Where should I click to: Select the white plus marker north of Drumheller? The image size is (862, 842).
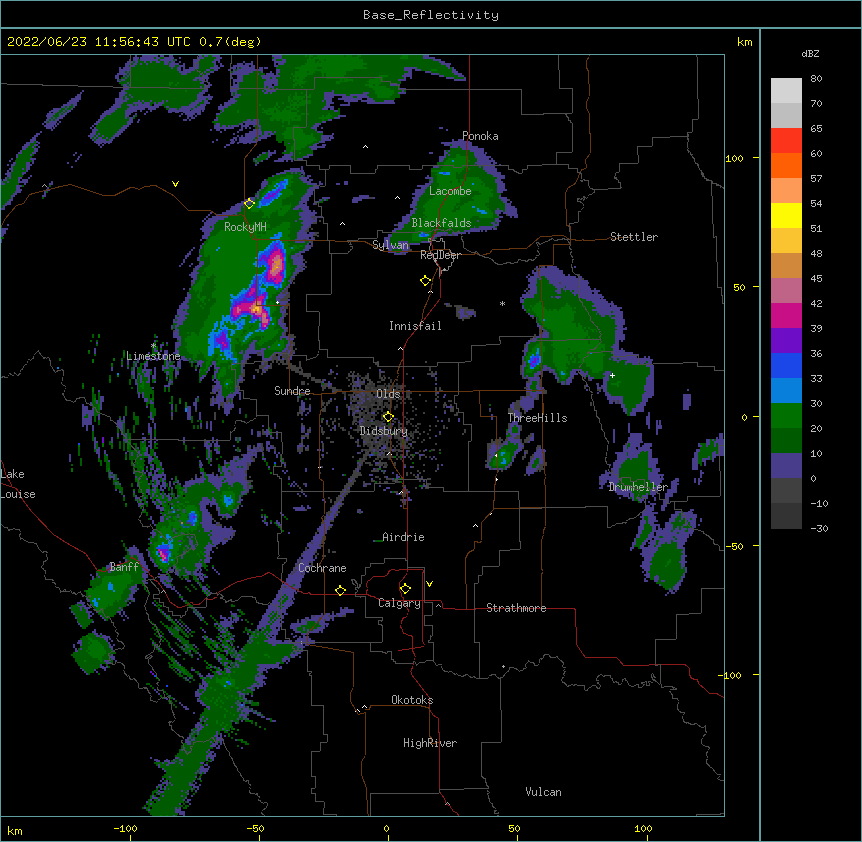coord(612,375)
